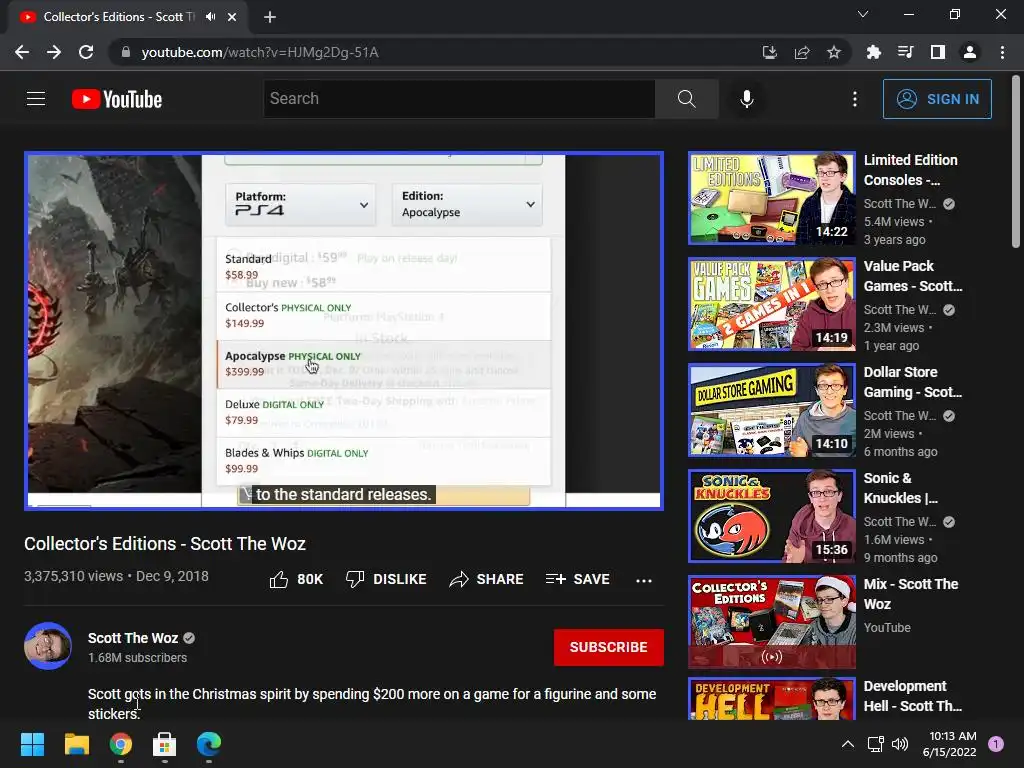The width and height of the screenshot is (1024, 768).
Task: Open a new browser tab
Action: pos(270,17)
